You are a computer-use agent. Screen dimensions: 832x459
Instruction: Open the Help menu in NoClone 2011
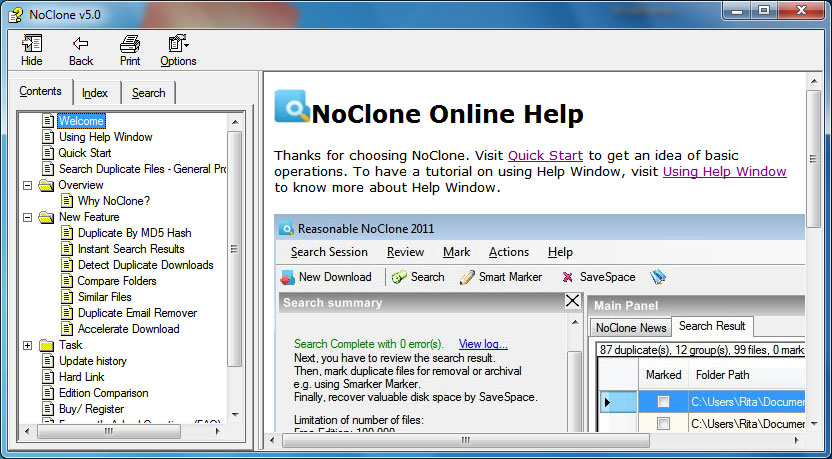tap(560, 252)
